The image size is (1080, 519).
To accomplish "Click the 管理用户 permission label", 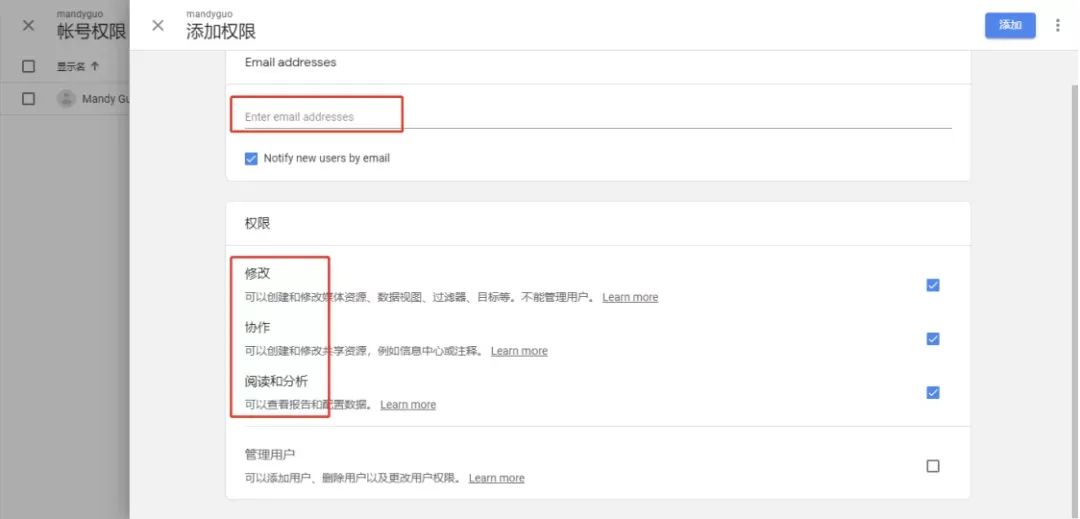I will [270, 454].
